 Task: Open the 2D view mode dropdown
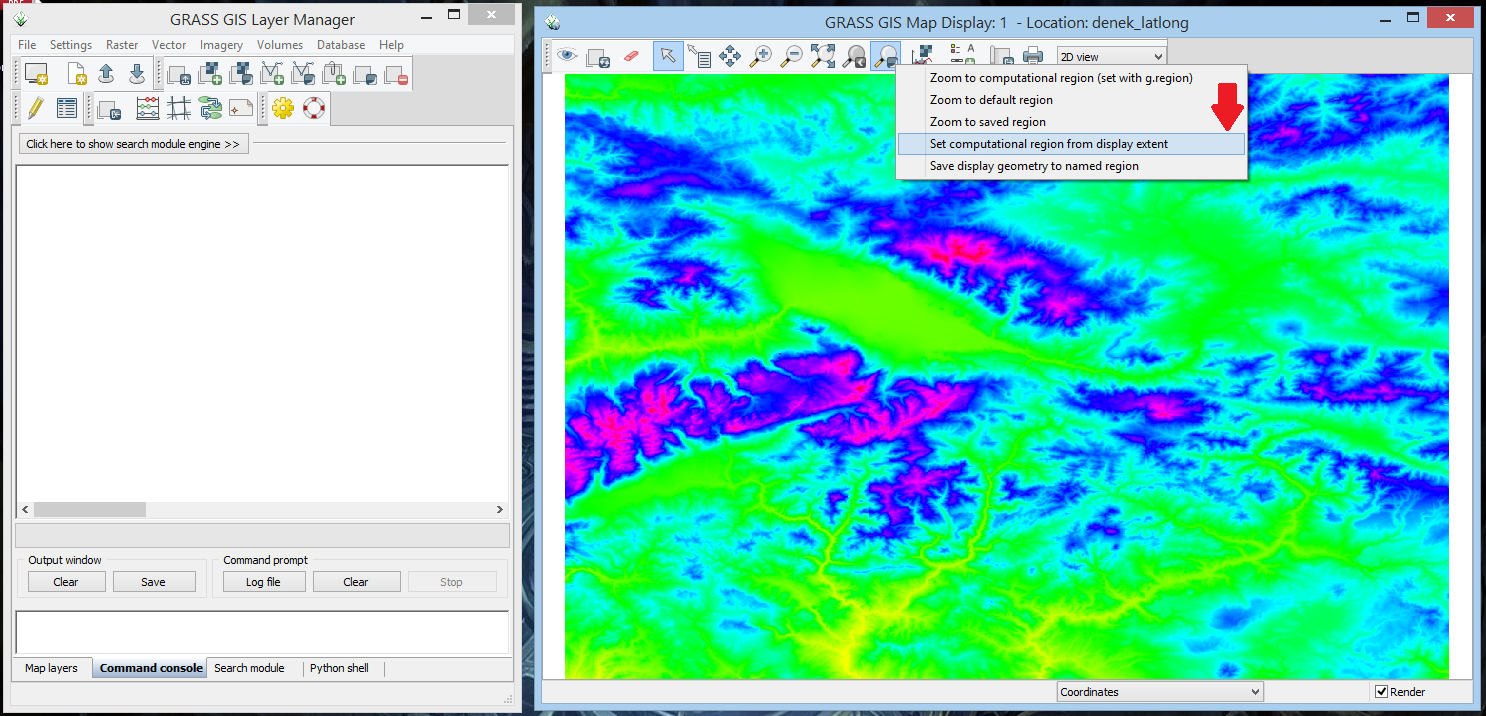click(x=1111, y=56)
